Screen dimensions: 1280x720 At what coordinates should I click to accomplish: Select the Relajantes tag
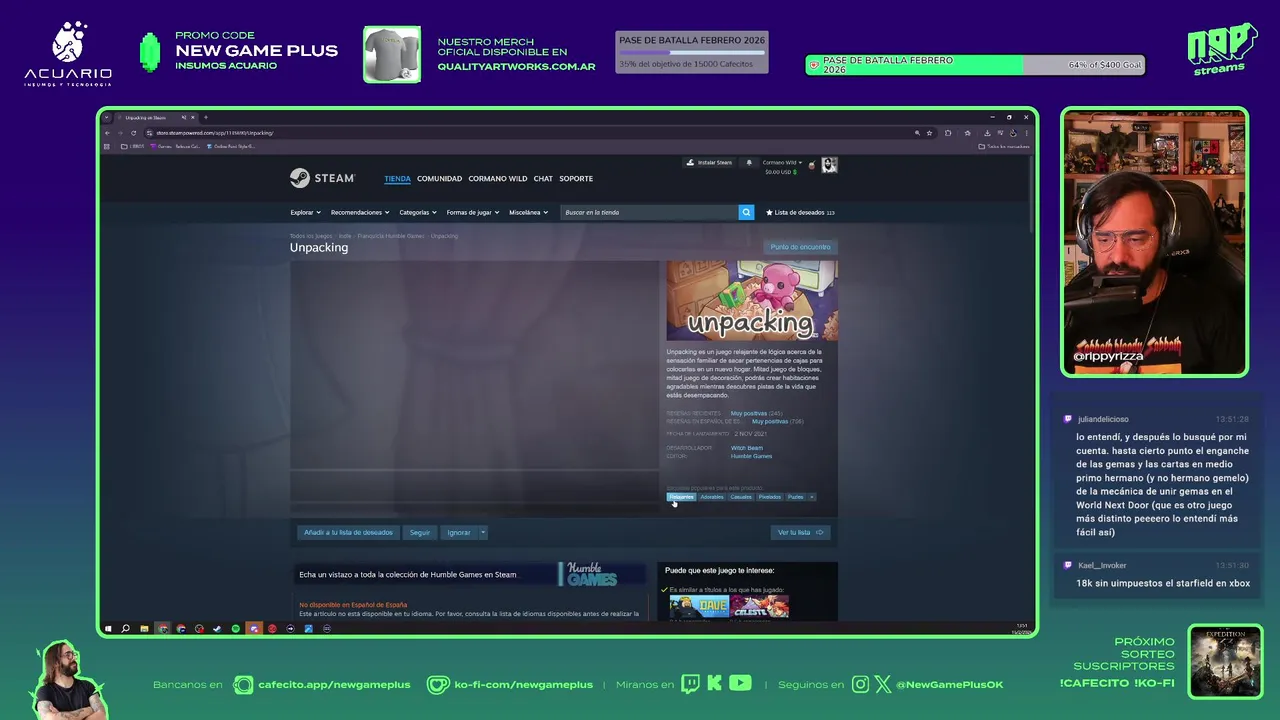pyautogui.click(x=681, y=497)
